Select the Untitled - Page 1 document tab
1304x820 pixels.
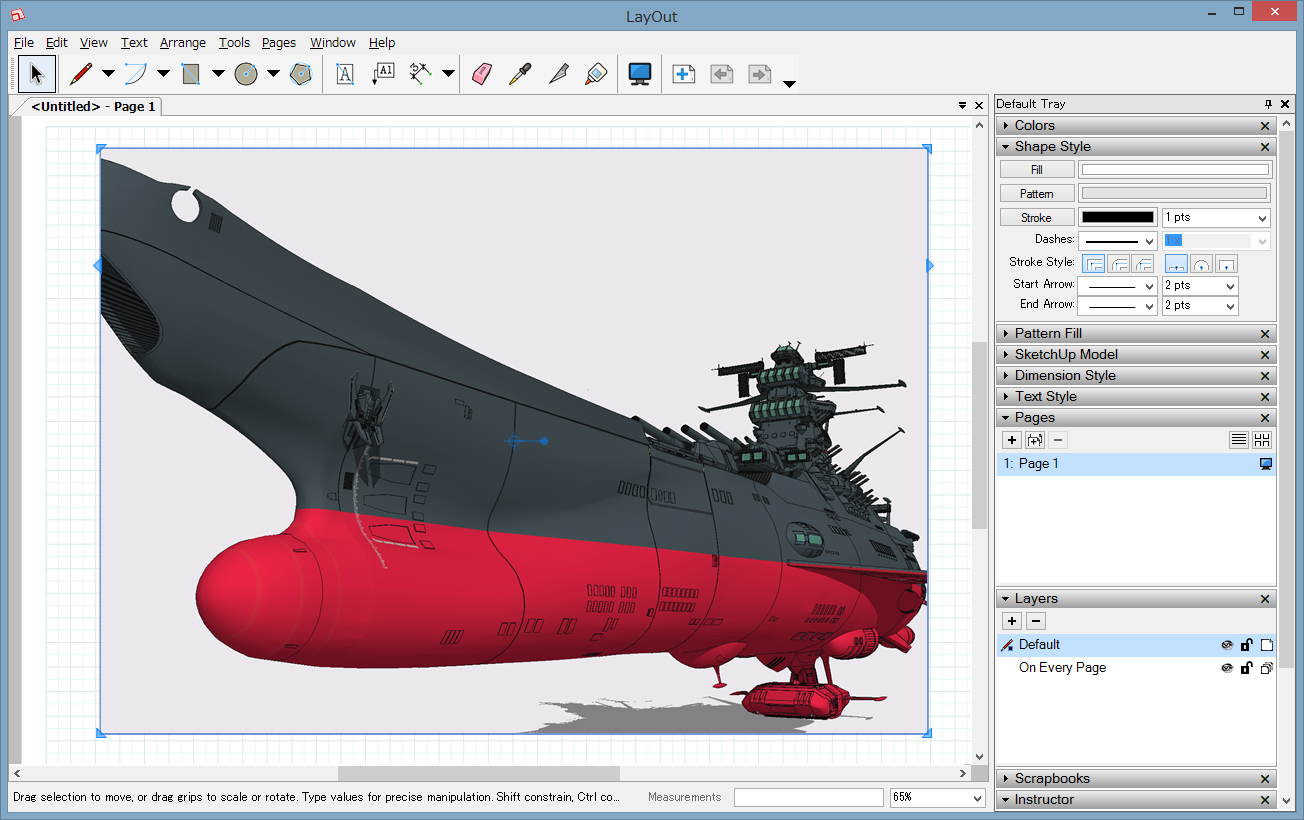pyautogui.click(x=93, y=106)
